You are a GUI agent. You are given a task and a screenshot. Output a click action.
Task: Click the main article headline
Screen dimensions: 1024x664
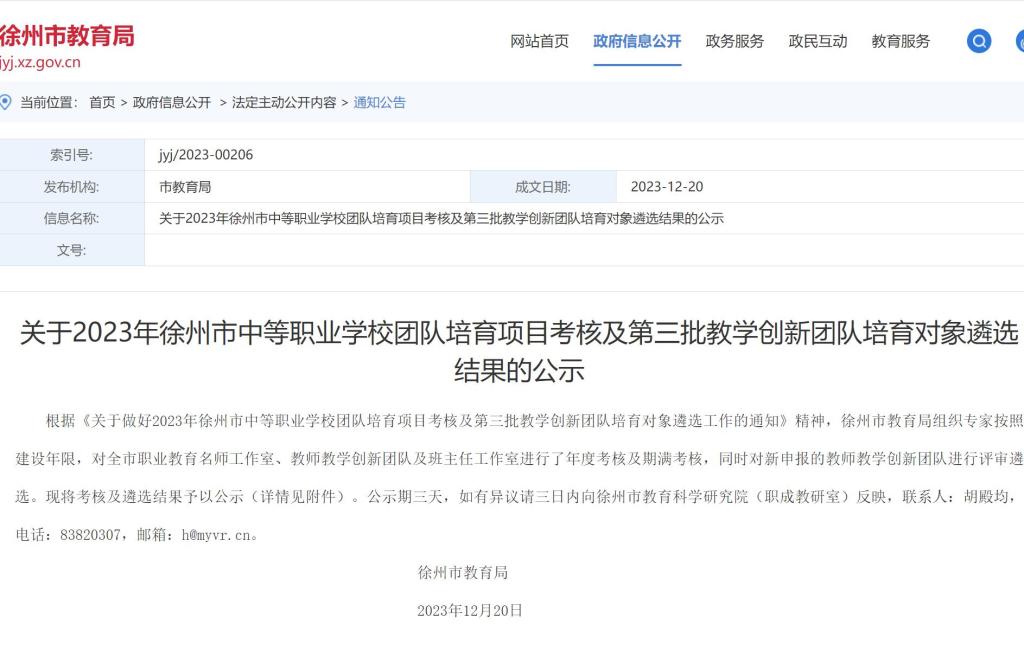[x=519, y=351]
